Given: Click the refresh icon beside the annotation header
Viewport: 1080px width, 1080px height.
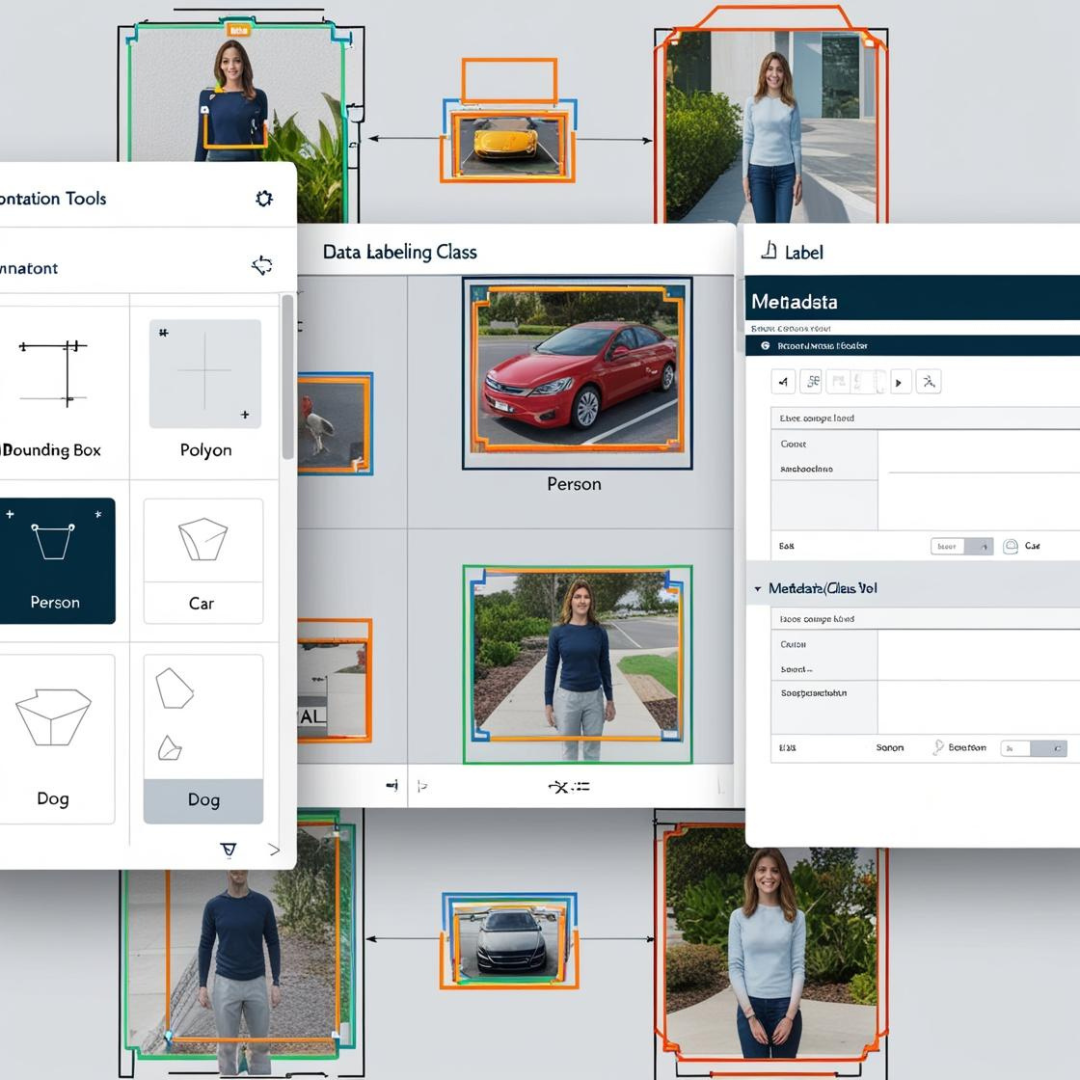Looking at the screenshot, I should [x=262, y=266].
